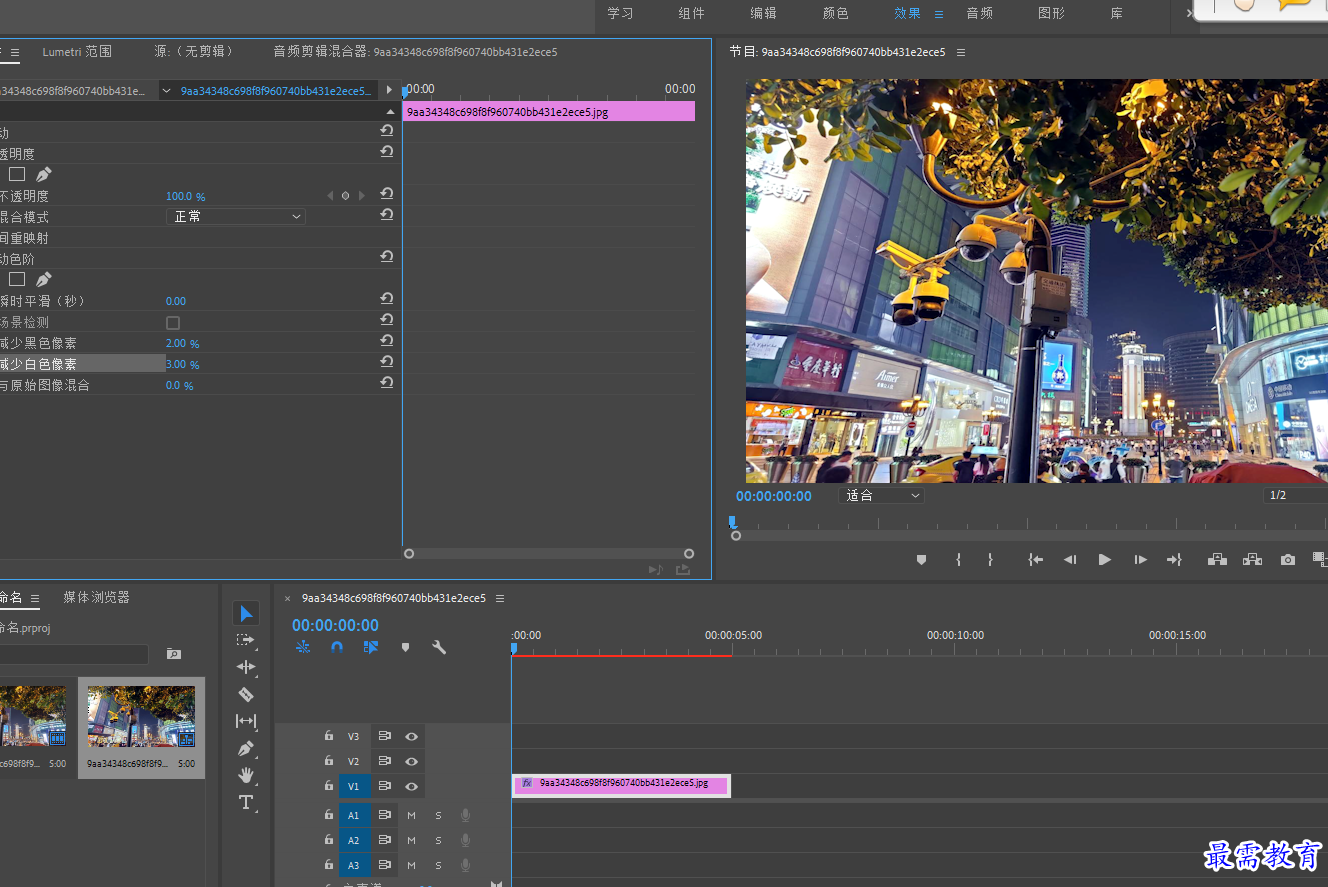Play the program monitor

(1105, 560)
